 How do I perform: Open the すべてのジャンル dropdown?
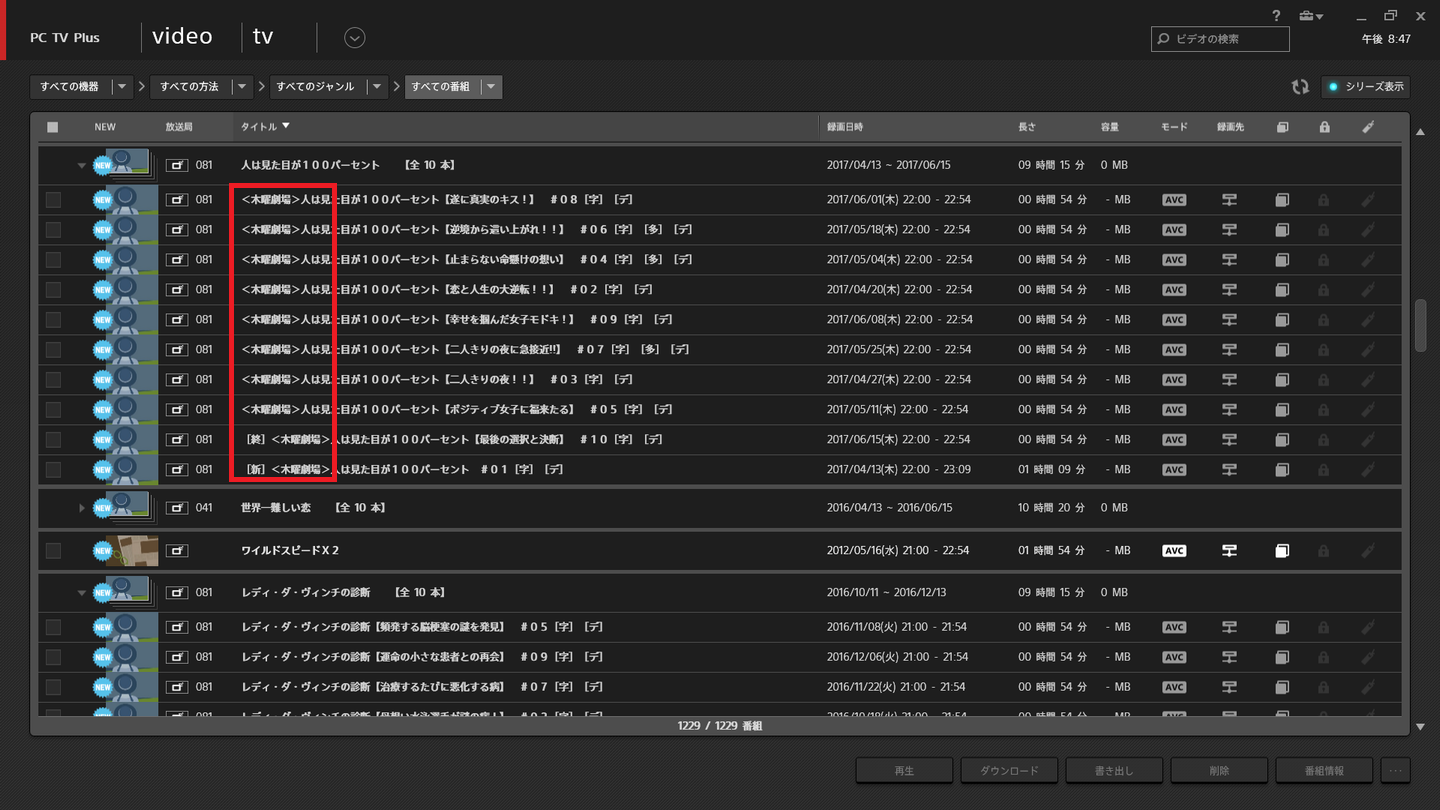(x=377, y=87)
